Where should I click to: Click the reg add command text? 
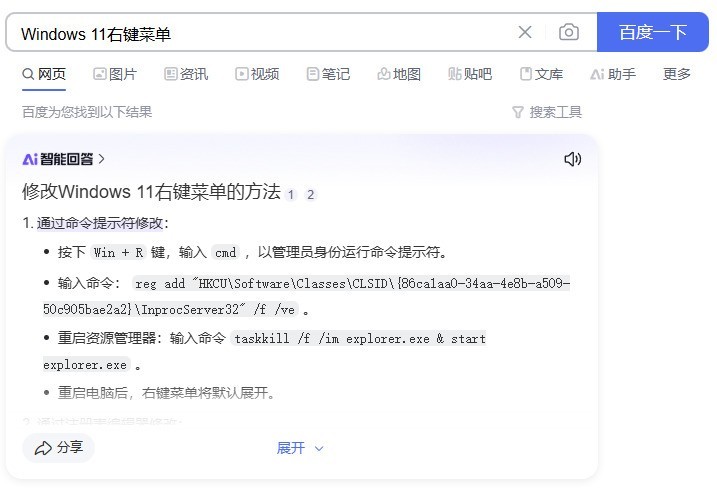306,296
